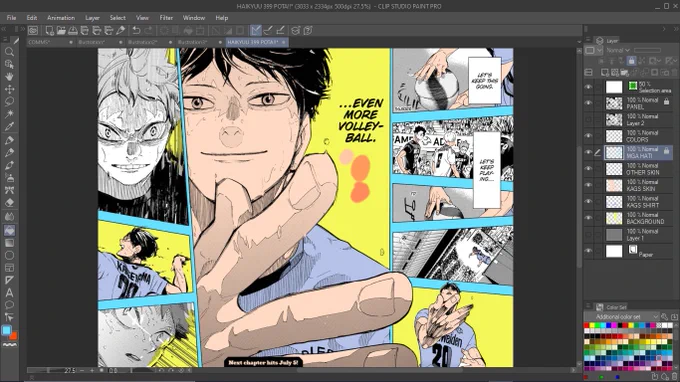This screenshot has height=382, width=680.
Task: Select the Operation object tool
Action: (x=9, y=64)
